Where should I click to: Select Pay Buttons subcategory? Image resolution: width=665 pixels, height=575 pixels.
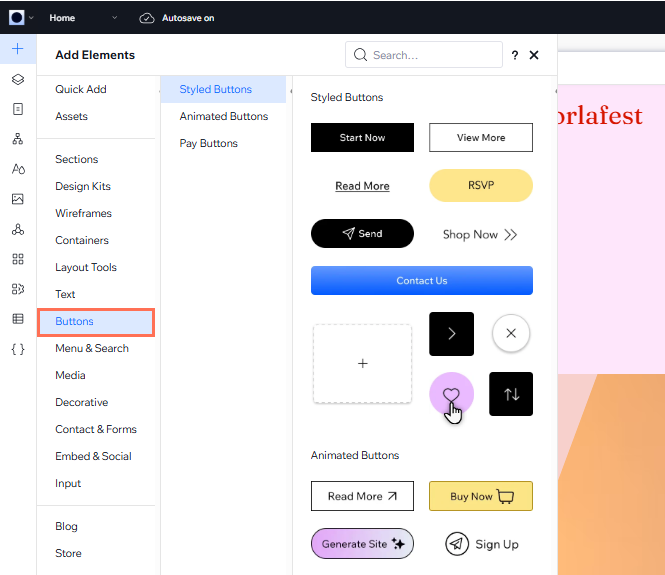click(x=209, y=143)
